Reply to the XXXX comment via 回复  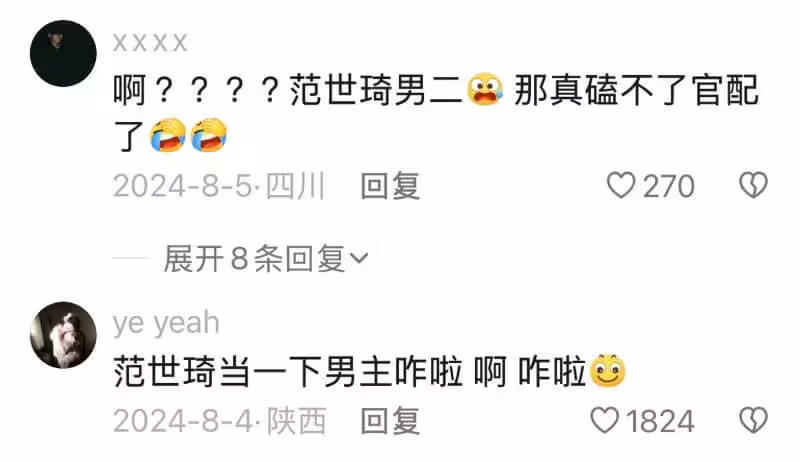tap(390, 185)
